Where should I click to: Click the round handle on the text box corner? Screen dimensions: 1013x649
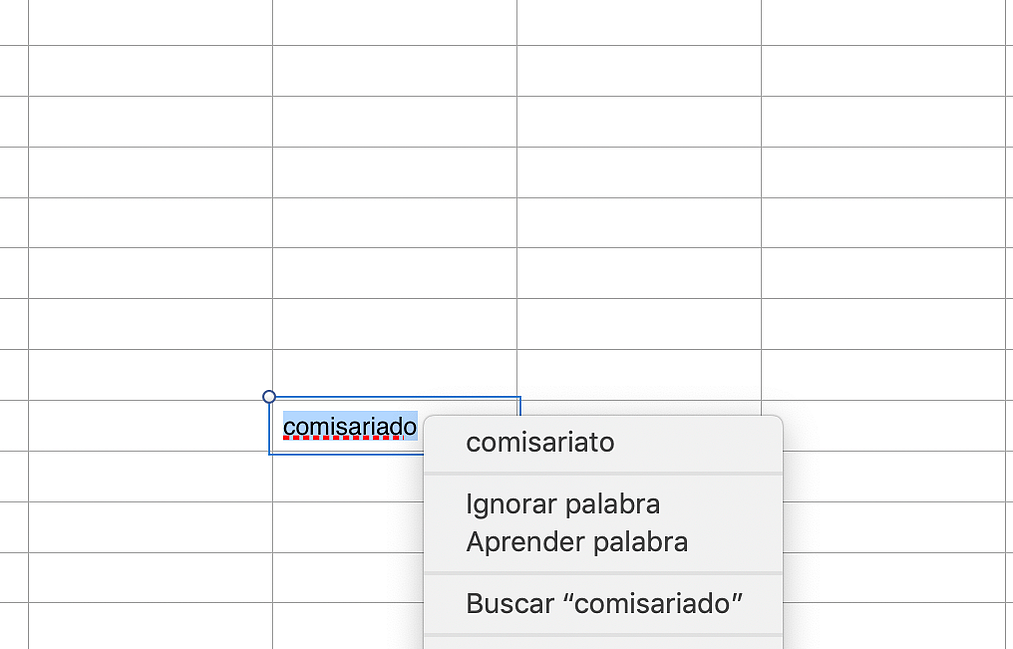click(269, 397)
